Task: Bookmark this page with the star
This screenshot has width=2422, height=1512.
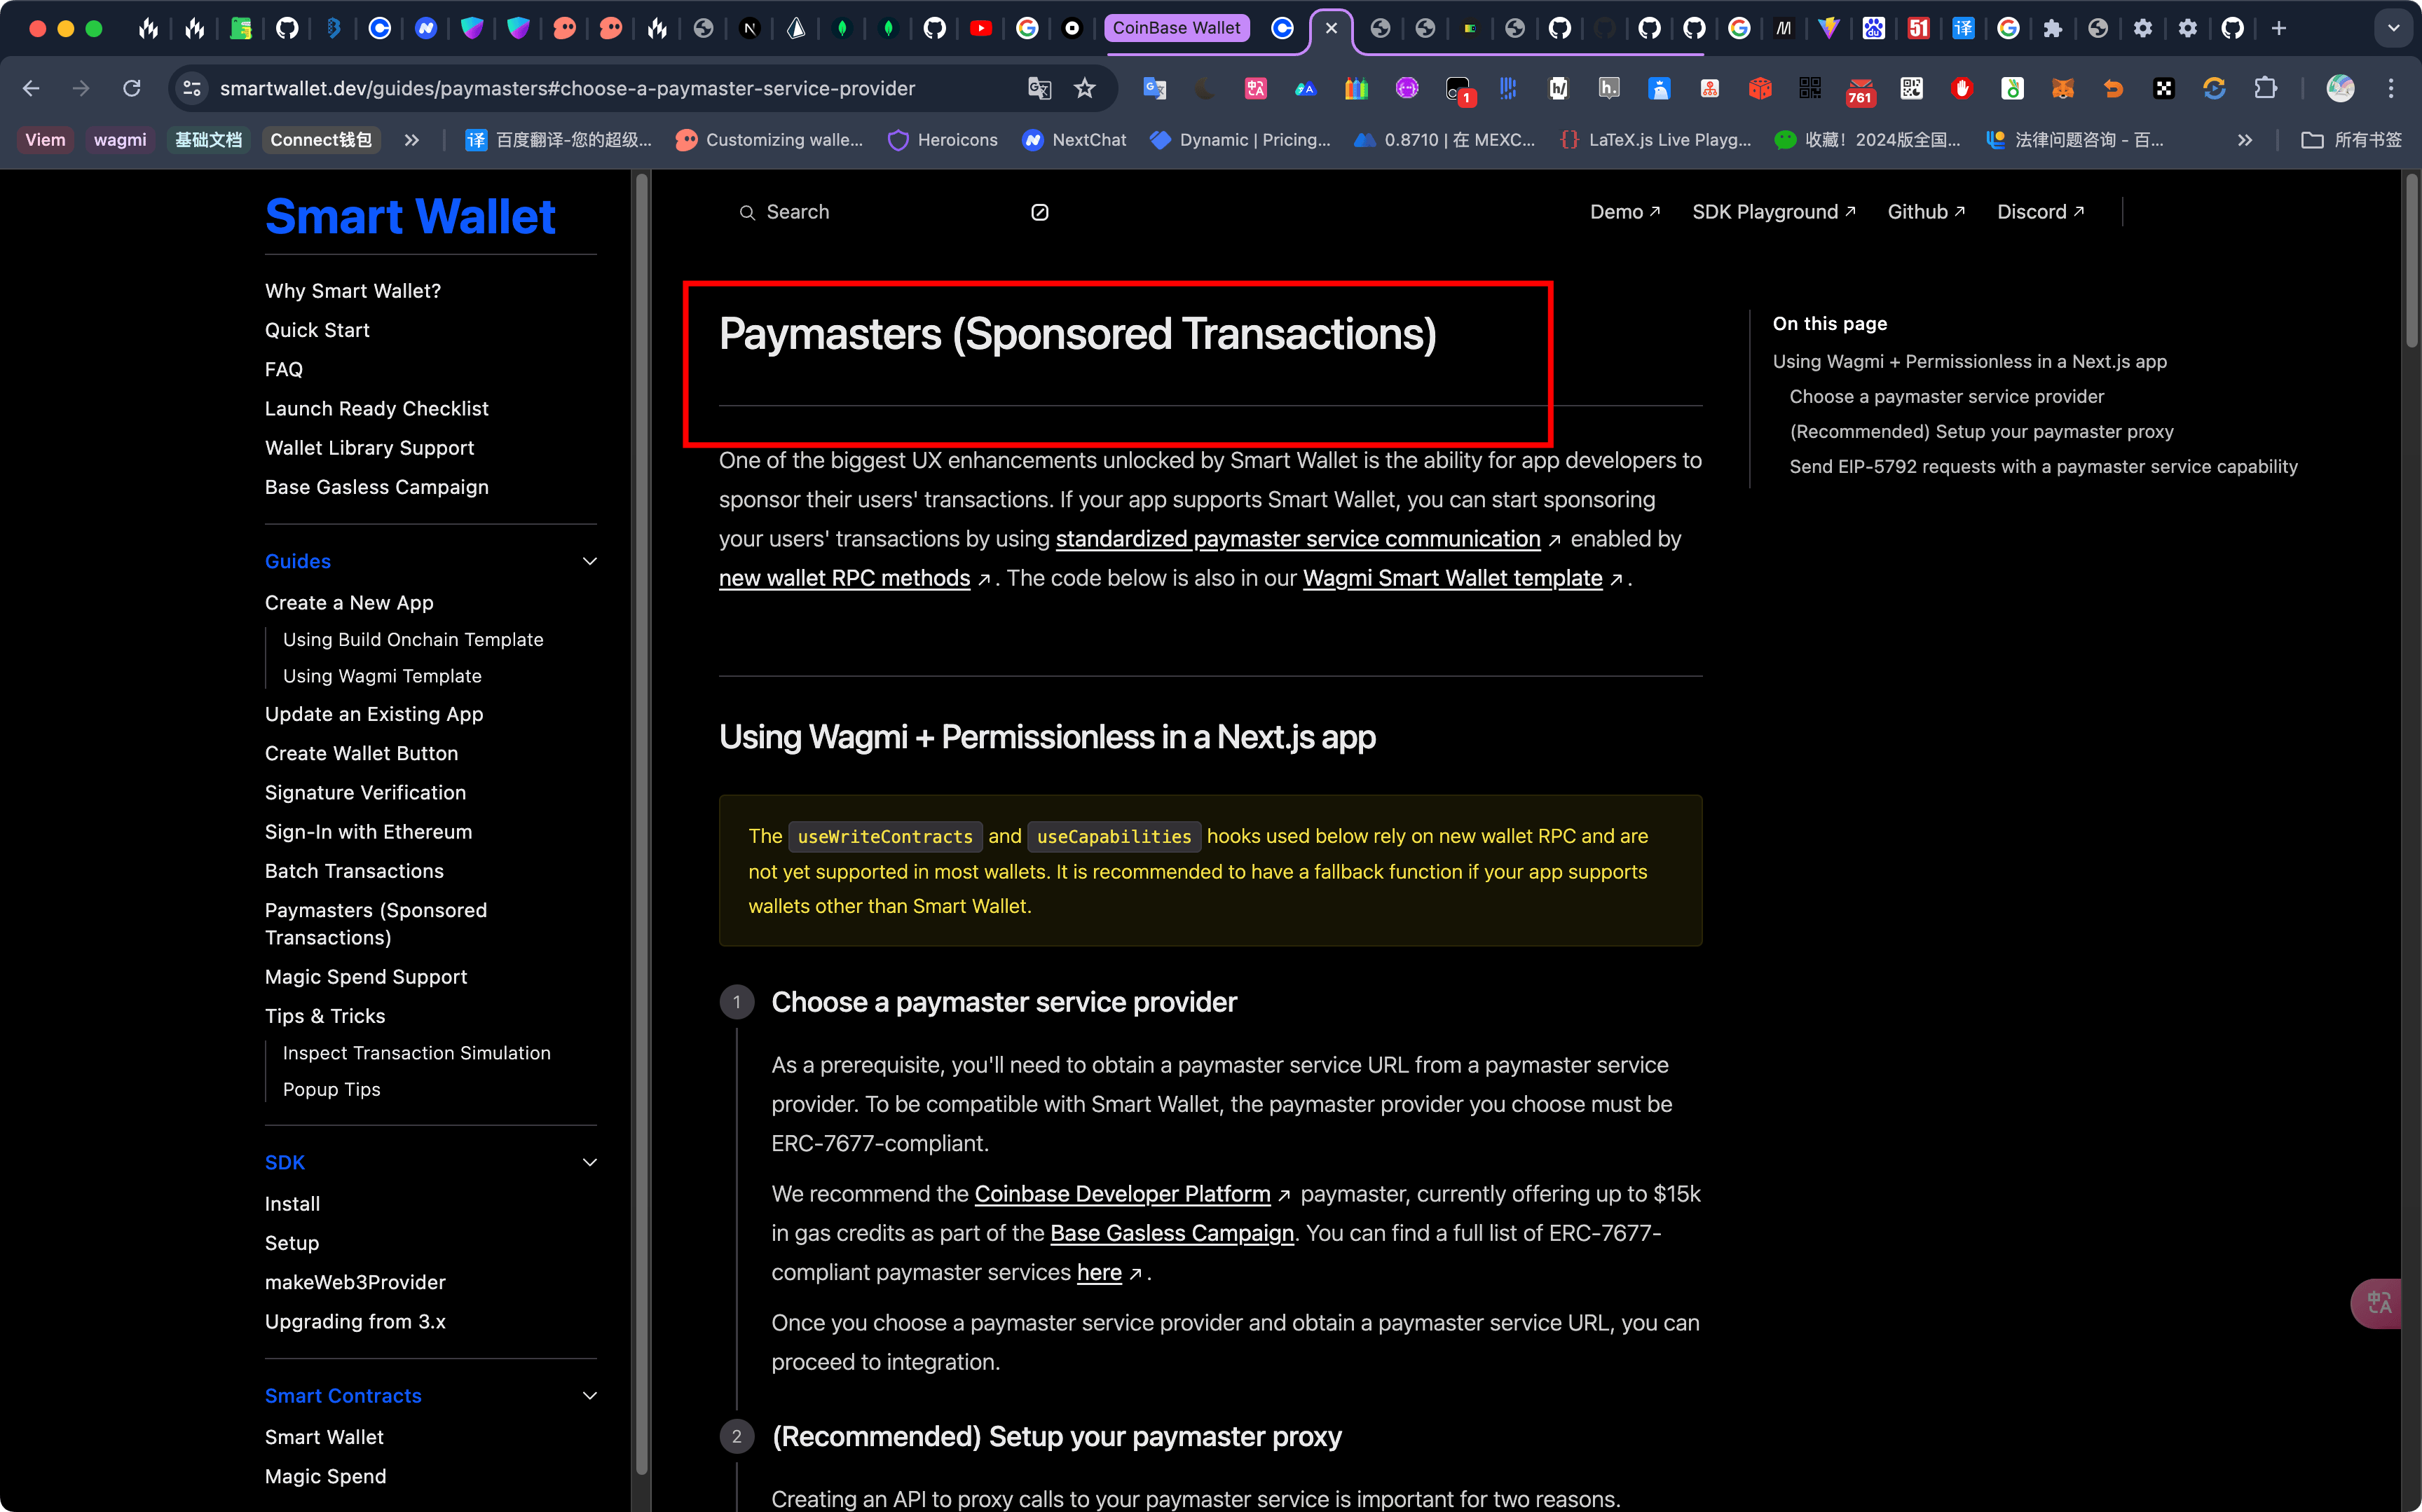Action: [x=1085, y=89]
